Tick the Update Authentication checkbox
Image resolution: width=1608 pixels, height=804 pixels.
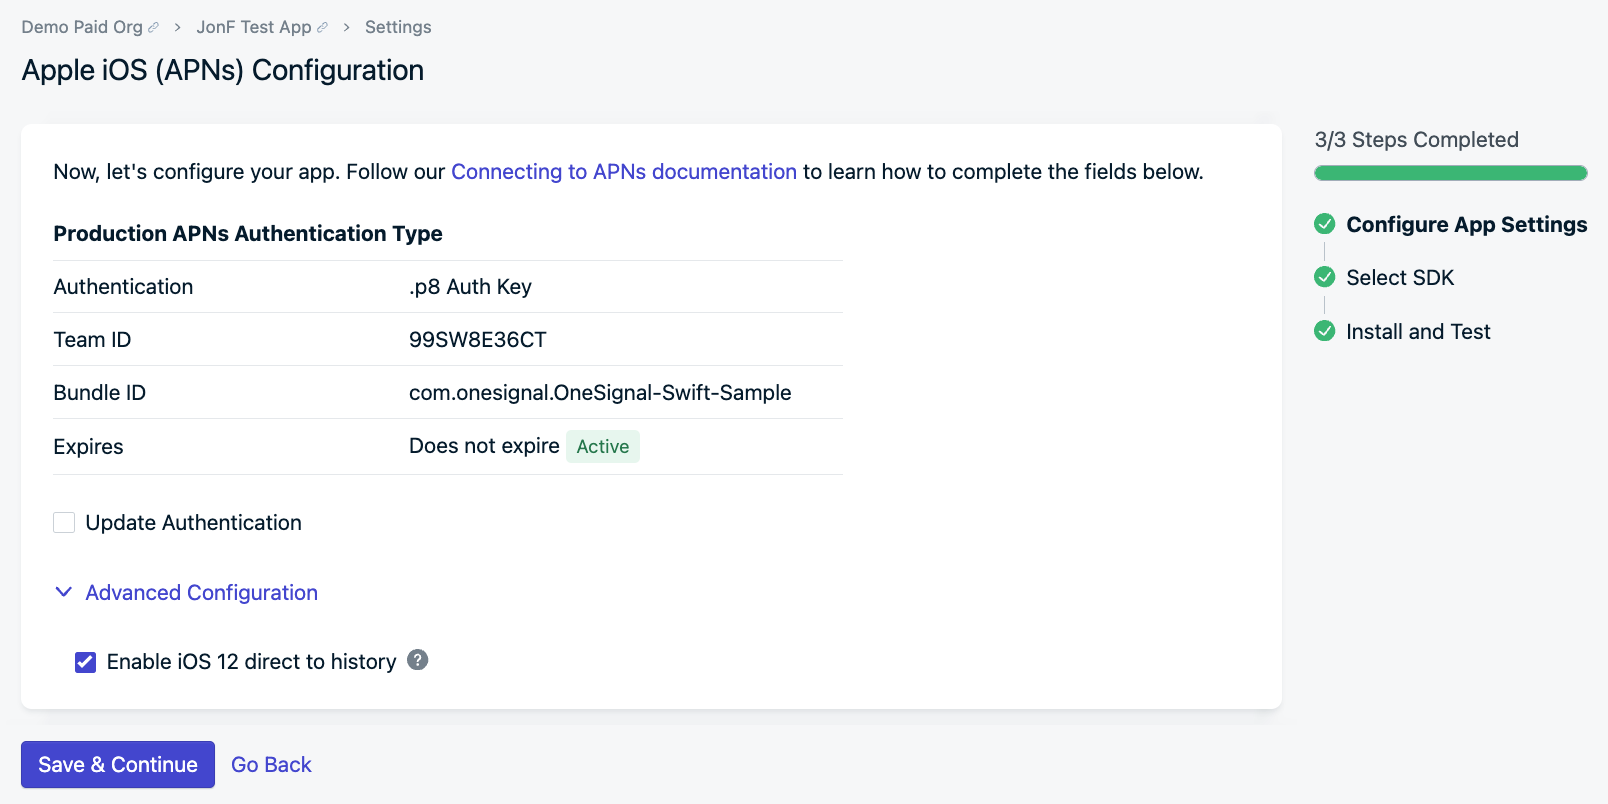click(x=64, y=522)
